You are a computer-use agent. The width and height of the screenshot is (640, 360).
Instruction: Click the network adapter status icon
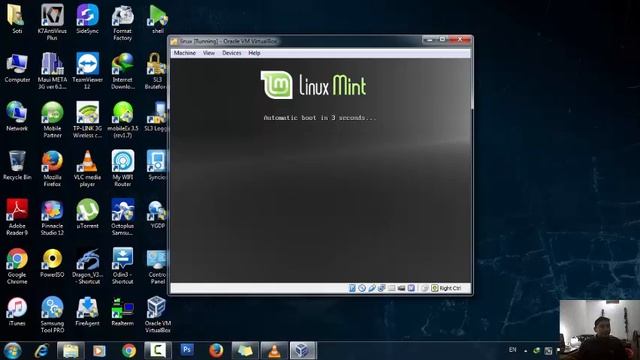tap(382, 288)
